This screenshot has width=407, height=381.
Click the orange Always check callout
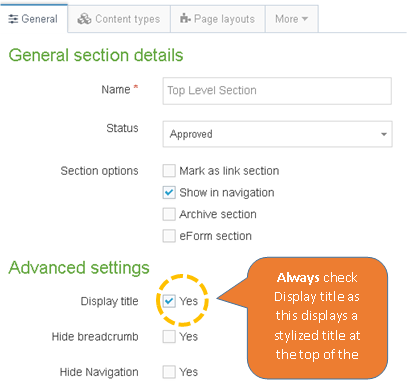[x=317, y=318]
